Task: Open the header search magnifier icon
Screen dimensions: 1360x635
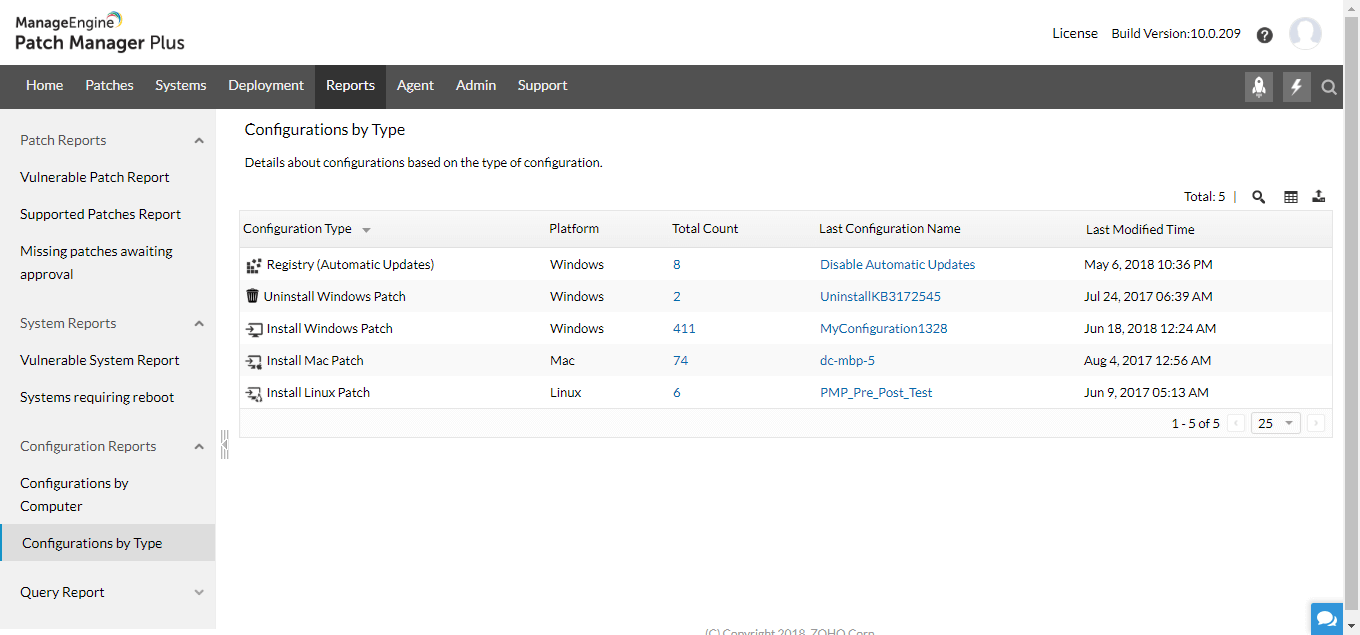Action: pos(1329,87)
